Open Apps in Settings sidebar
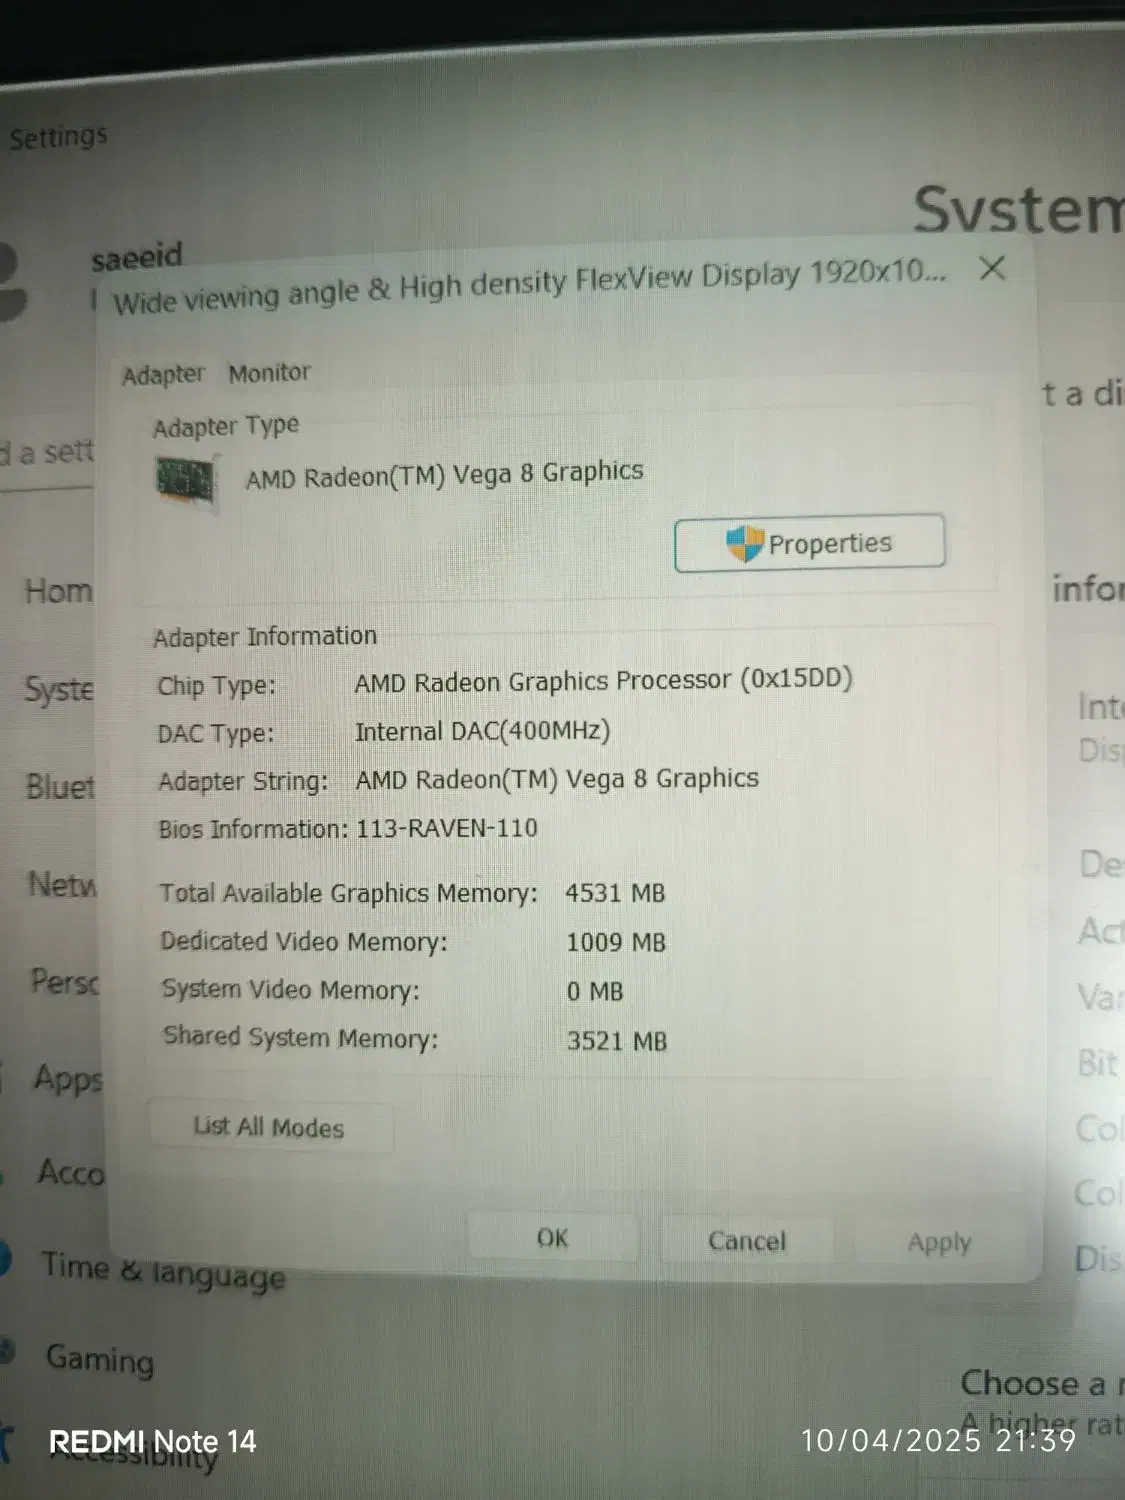This screenshot has height=1500, width=1125. (68, 1079)
